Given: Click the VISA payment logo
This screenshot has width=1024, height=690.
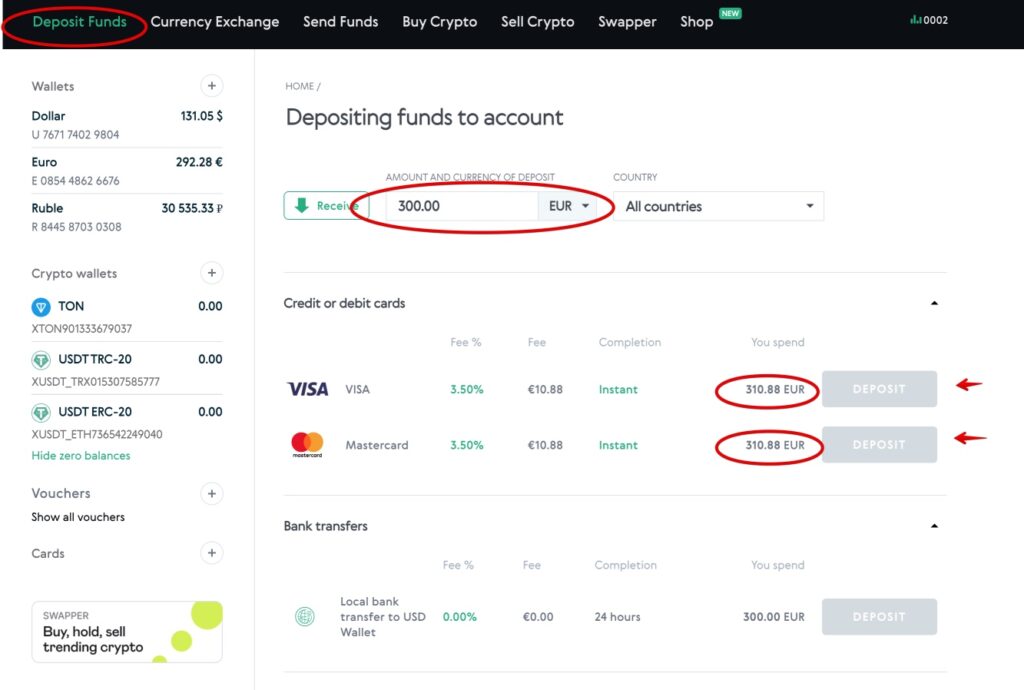Looking at the screenshot, I should (x=306, y=389).
